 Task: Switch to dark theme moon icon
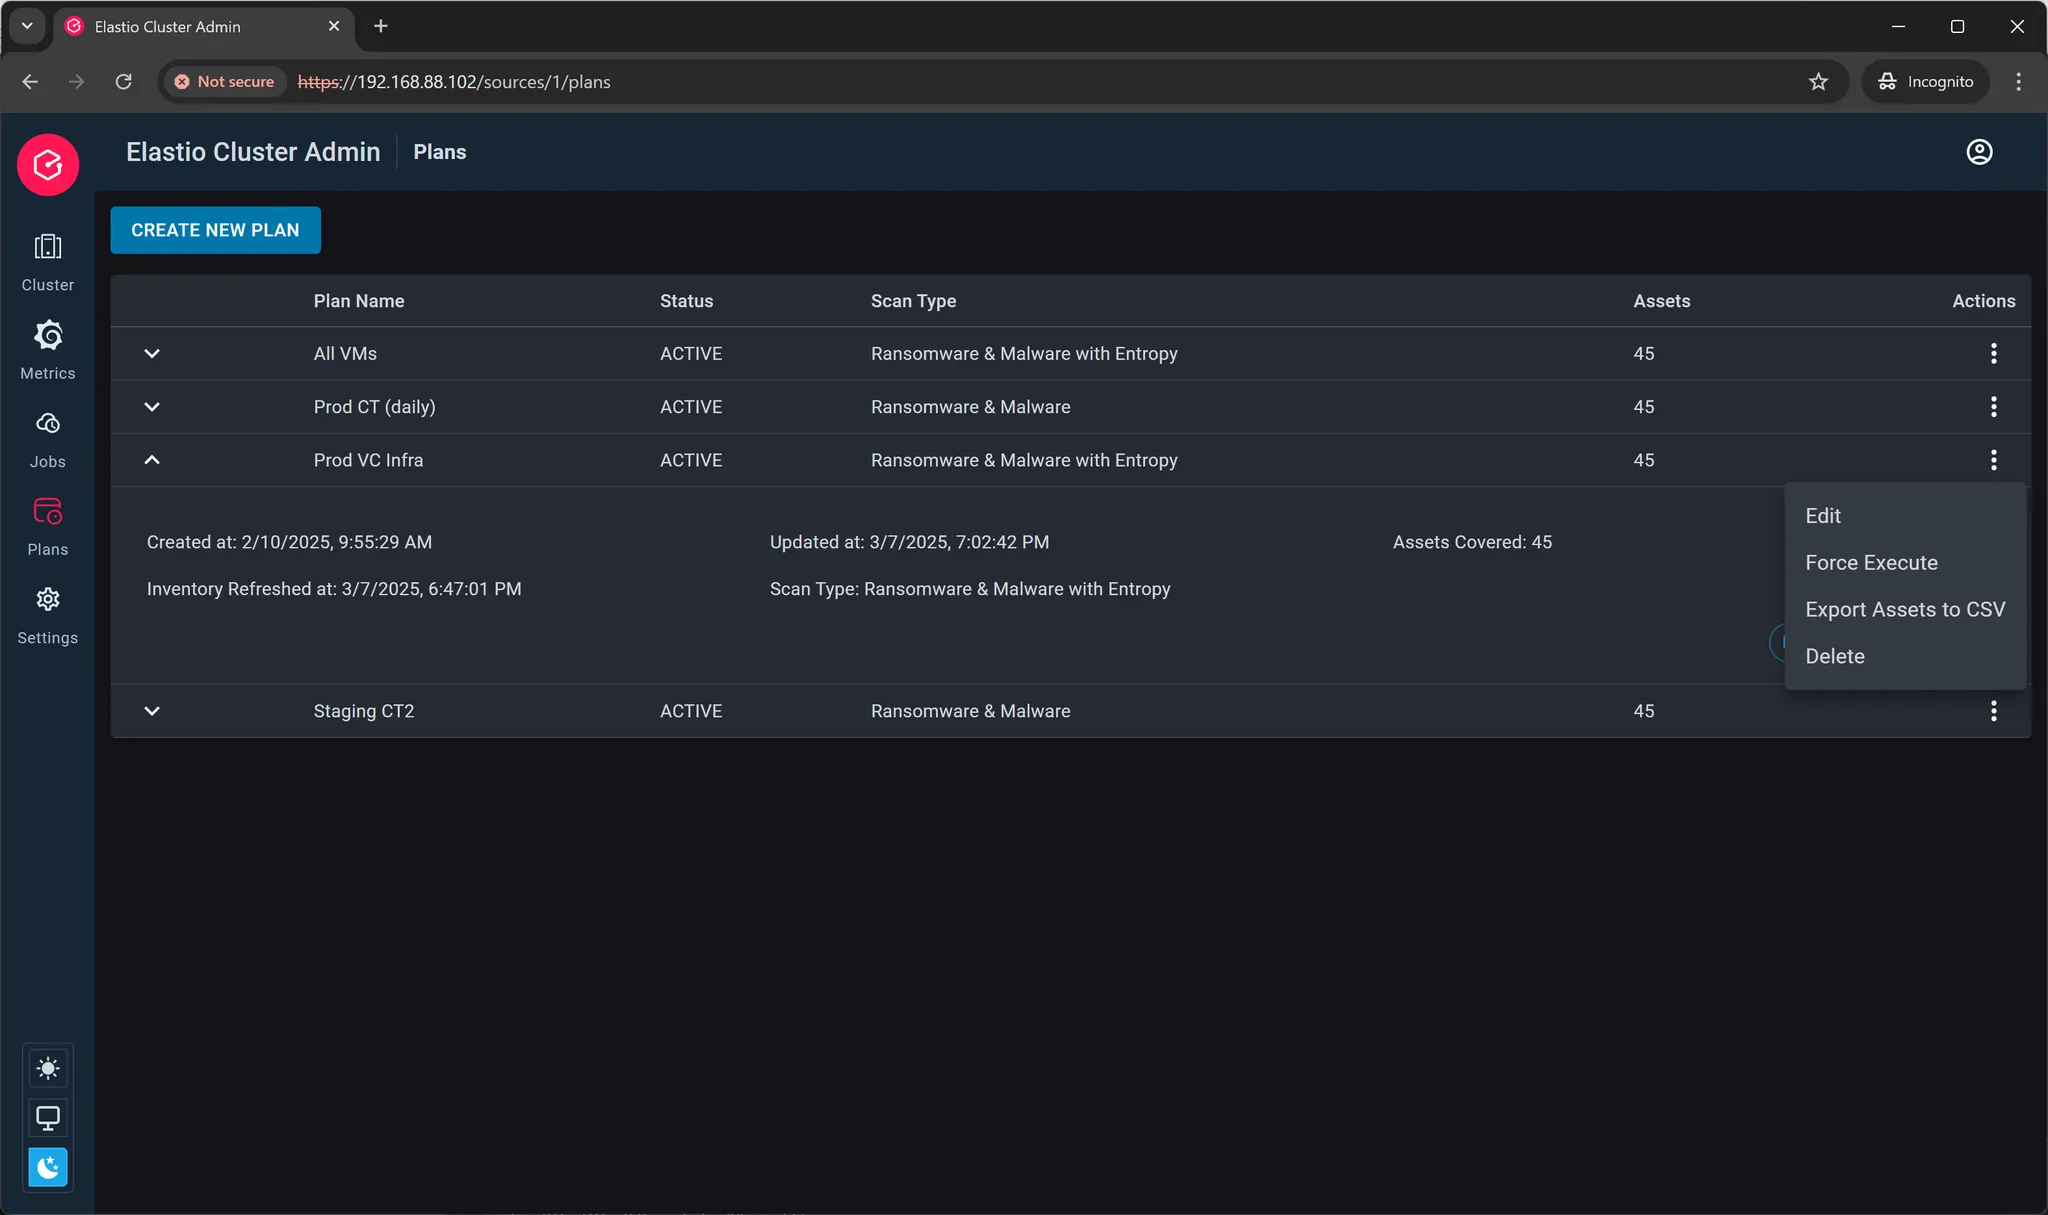(x=48, y=1167)
